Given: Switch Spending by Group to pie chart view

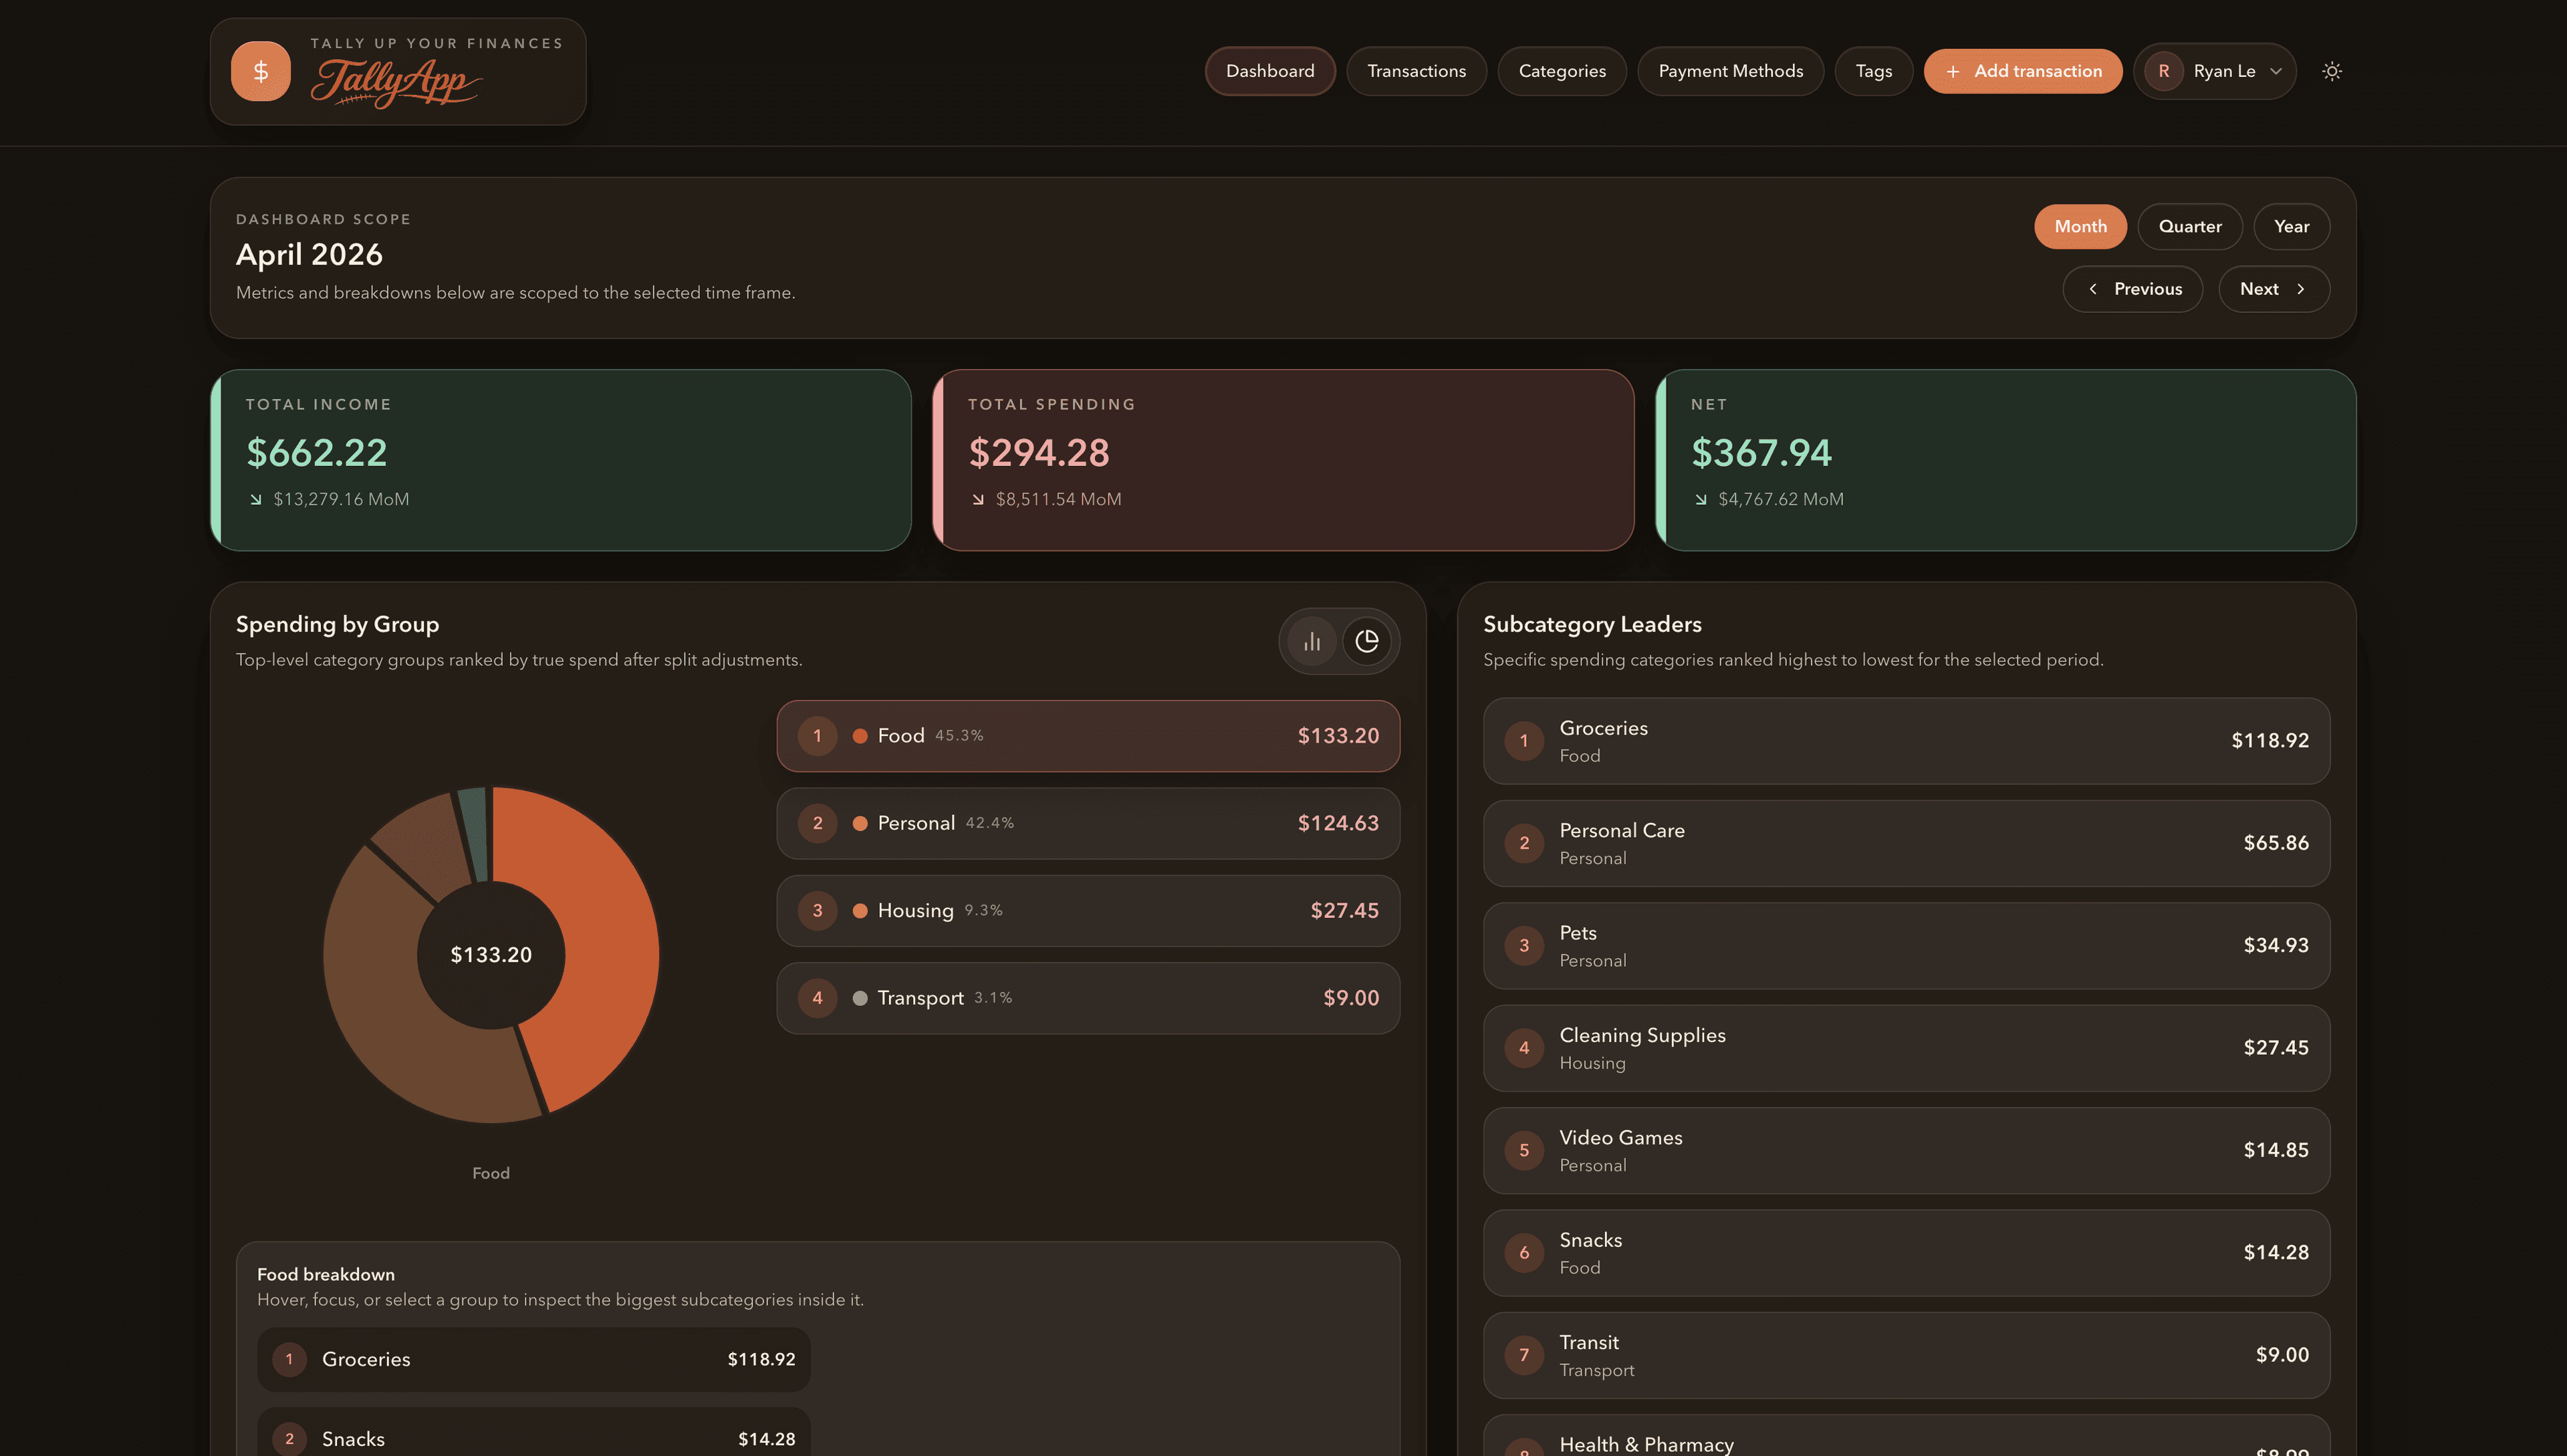Looking at the screenshot, I should click(1367, 641).
